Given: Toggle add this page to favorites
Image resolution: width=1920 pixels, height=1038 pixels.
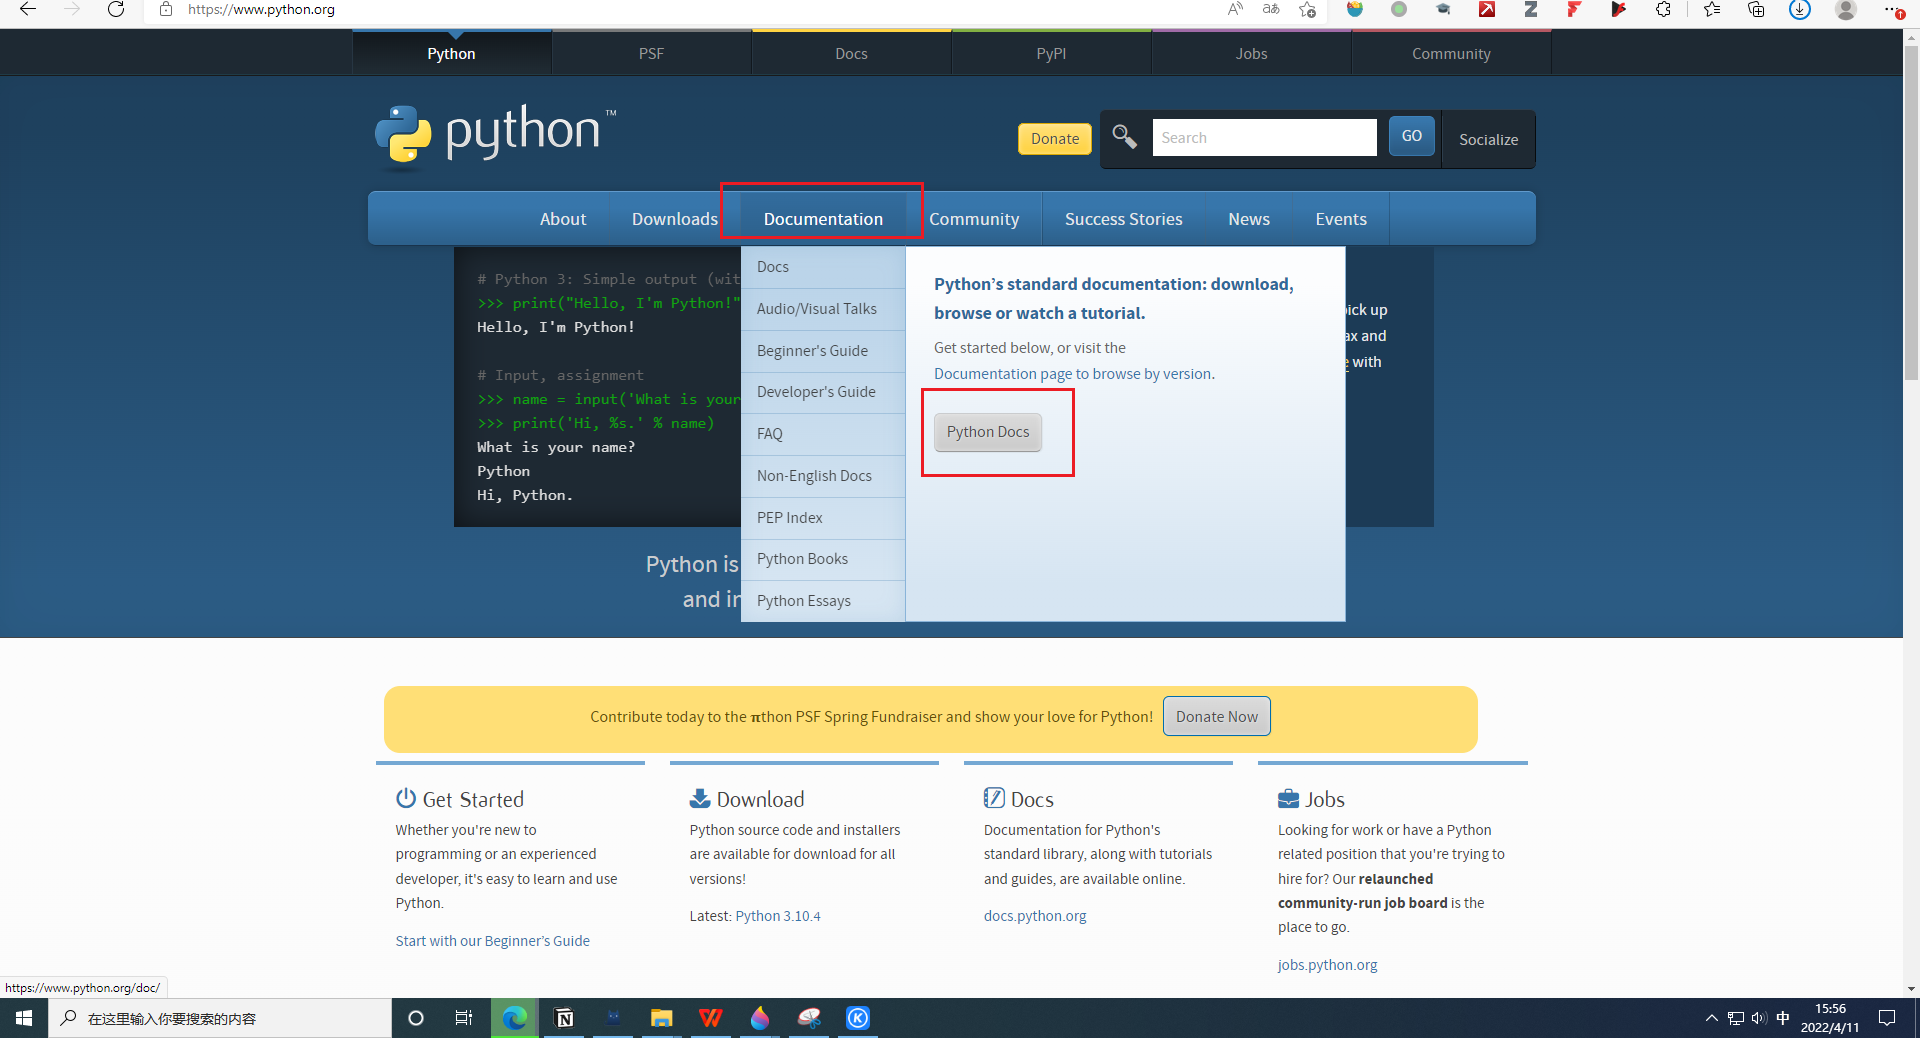Looking at the screenshot, I should pos(1307,10).
